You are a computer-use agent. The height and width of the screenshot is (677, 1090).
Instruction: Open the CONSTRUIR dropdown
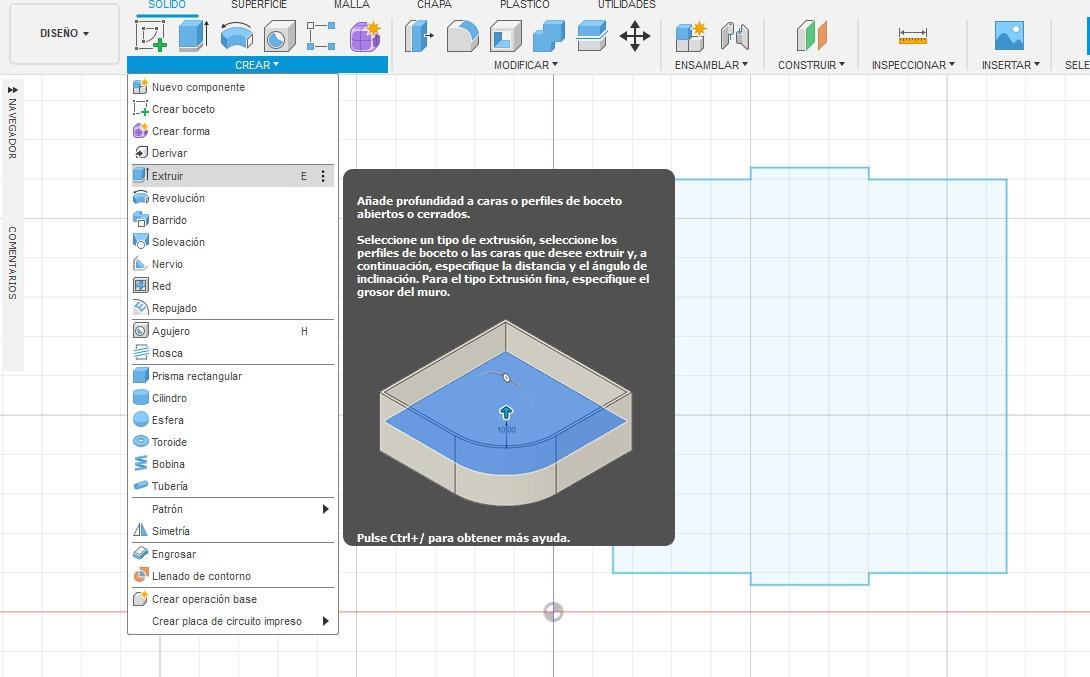[811, 65]
